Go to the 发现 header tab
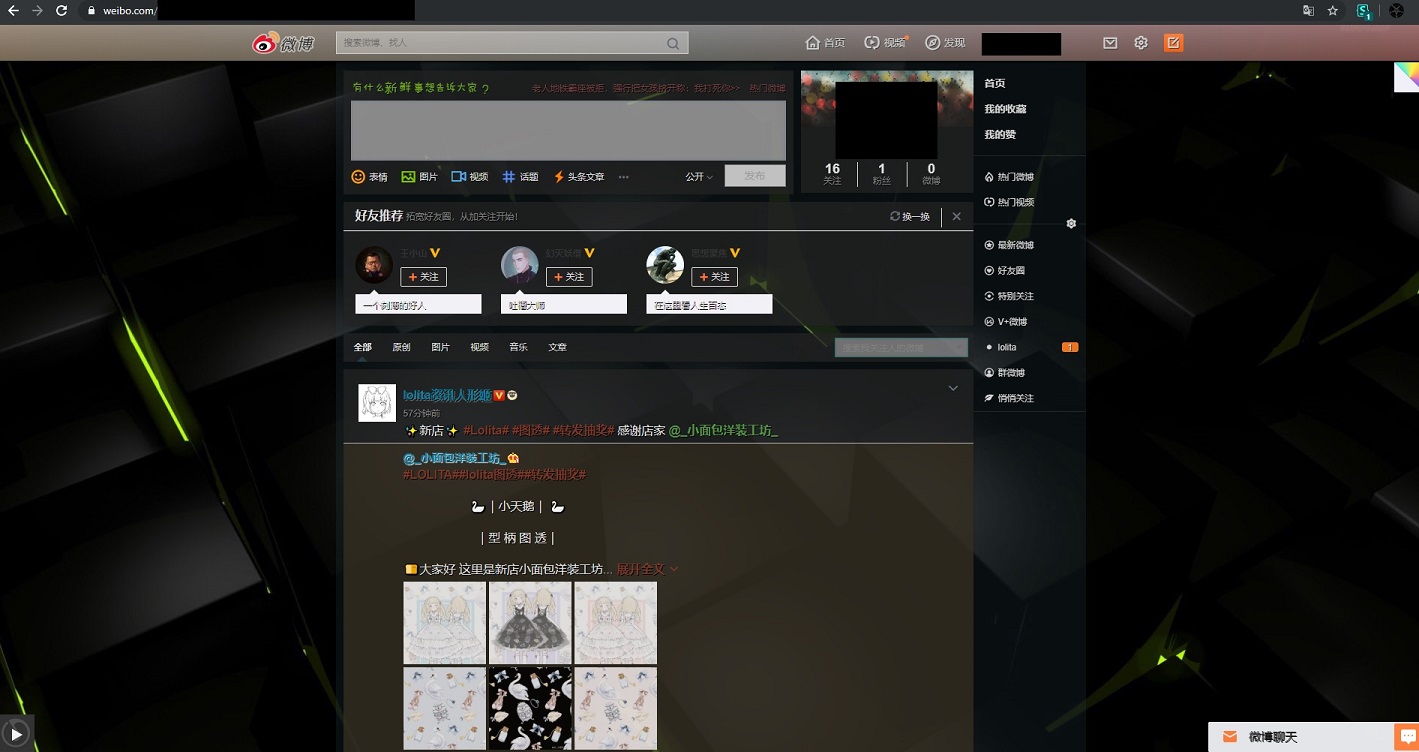The width and height of the screenshot is (1419, 752). click(x=945, y=43)
